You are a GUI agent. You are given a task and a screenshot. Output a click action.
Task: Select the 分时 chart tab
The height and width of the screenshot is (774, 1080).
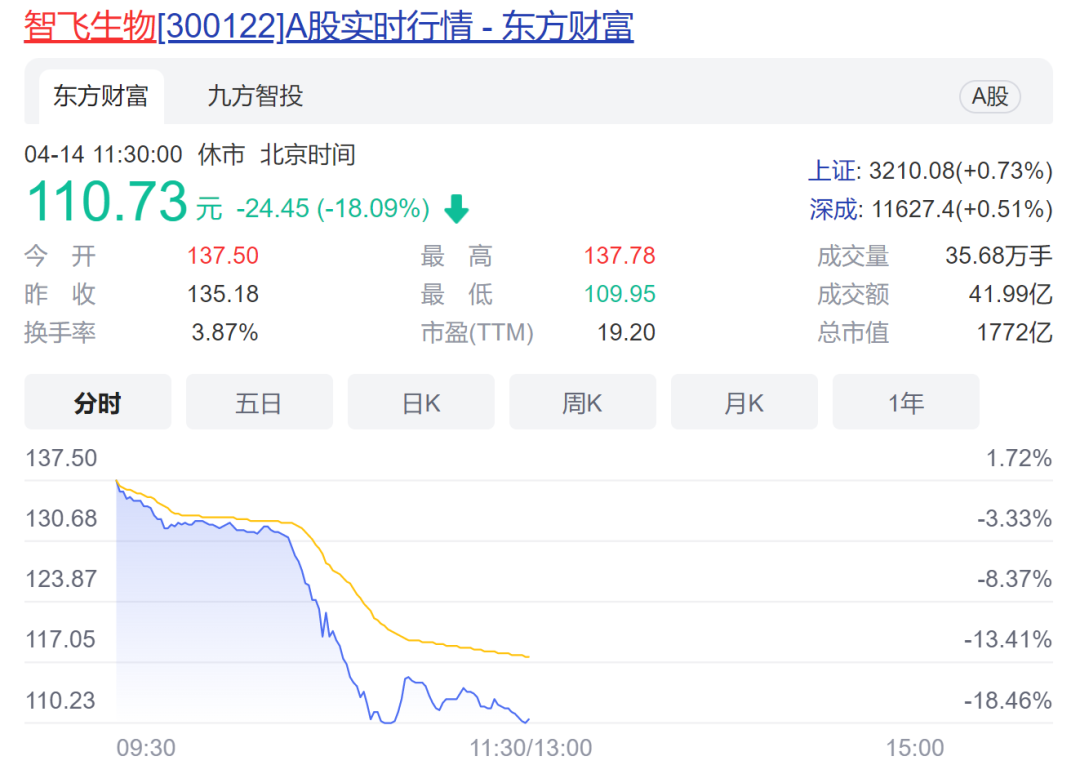[x=98, y=402]
